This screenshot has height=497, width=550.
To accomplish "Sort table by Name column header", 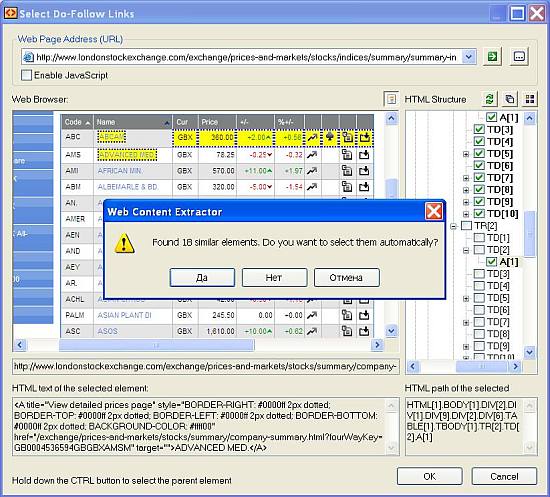I will [133, 122].
